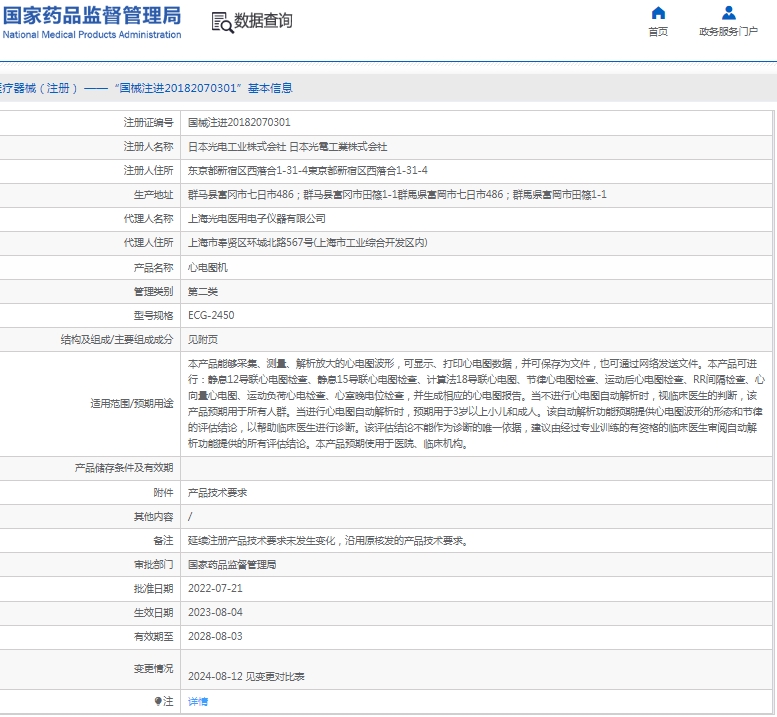Click the 注册证编号 row label
Image resolution: width=777 pixels, height=717 pixels.
[x=149, y=122]
